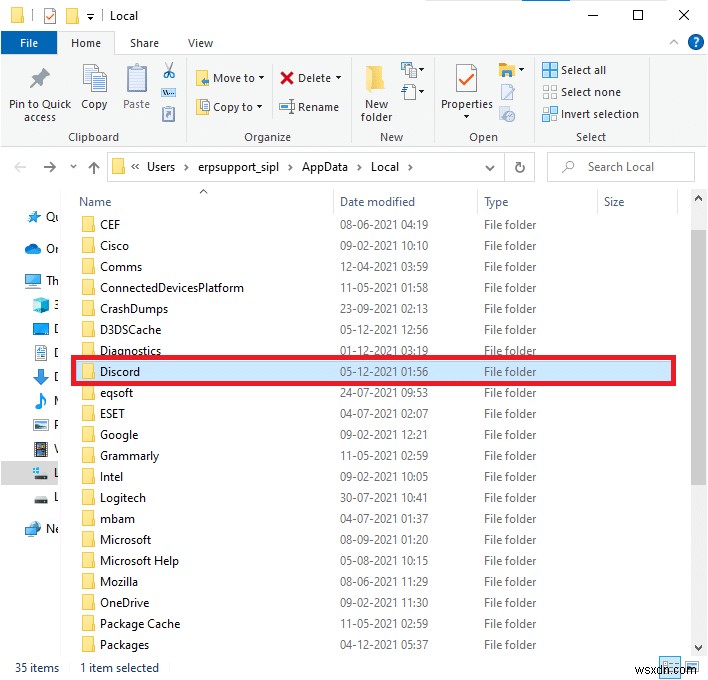Image resolution: width=708 pixels, height=680 pixels.
Task: Click Select none button
Action: click(x=582, y=92)
